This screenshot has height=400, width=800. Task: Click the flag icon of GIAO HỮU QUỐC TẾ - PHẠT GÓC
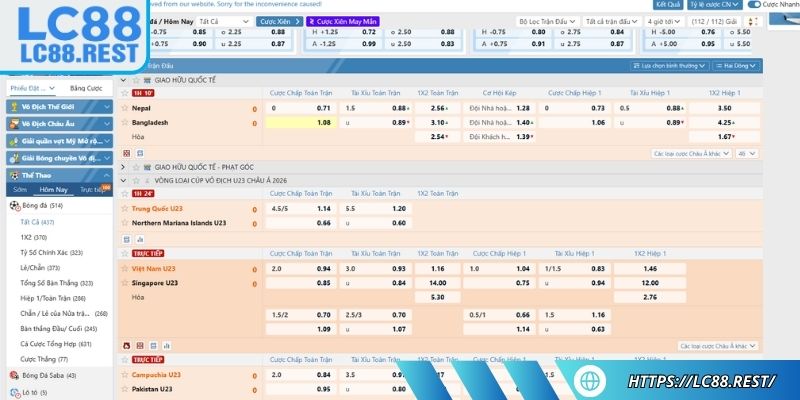pyautogui.click(x=147, y=167)
